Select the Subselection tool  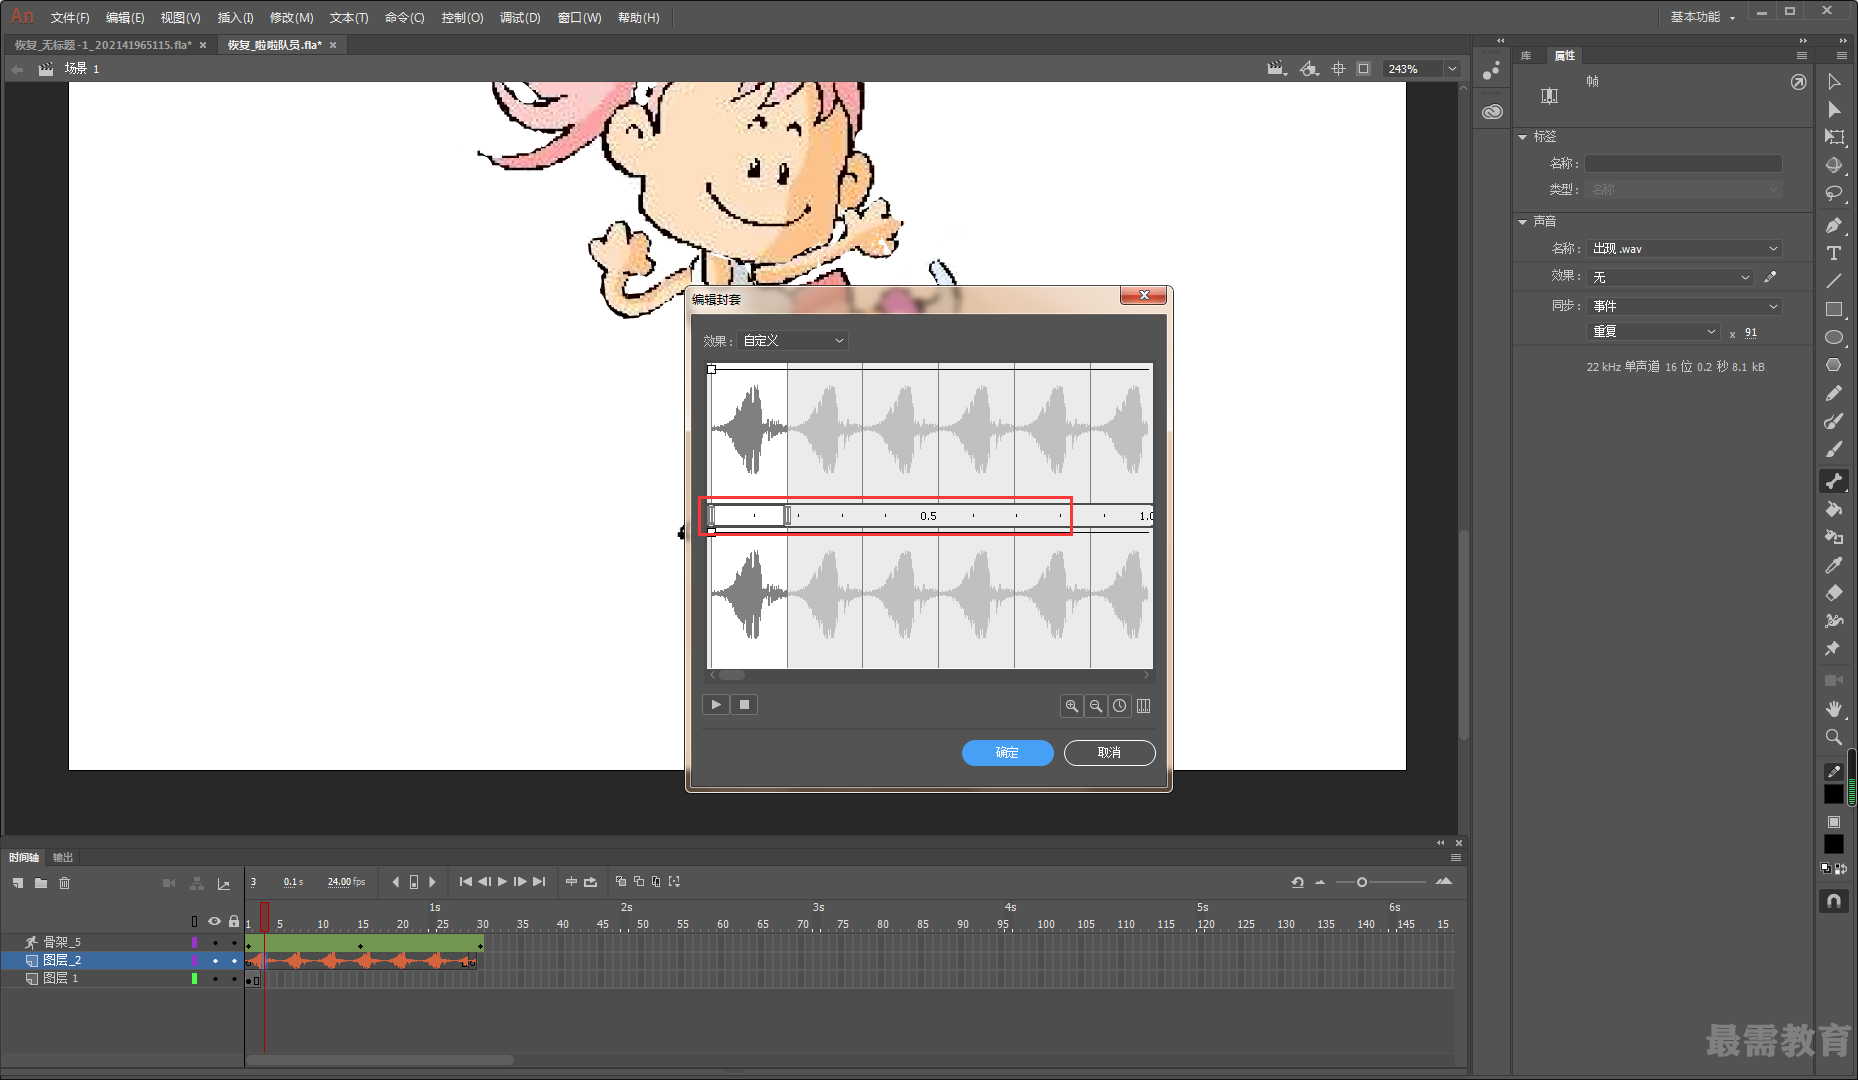(x=1834, y=109)
